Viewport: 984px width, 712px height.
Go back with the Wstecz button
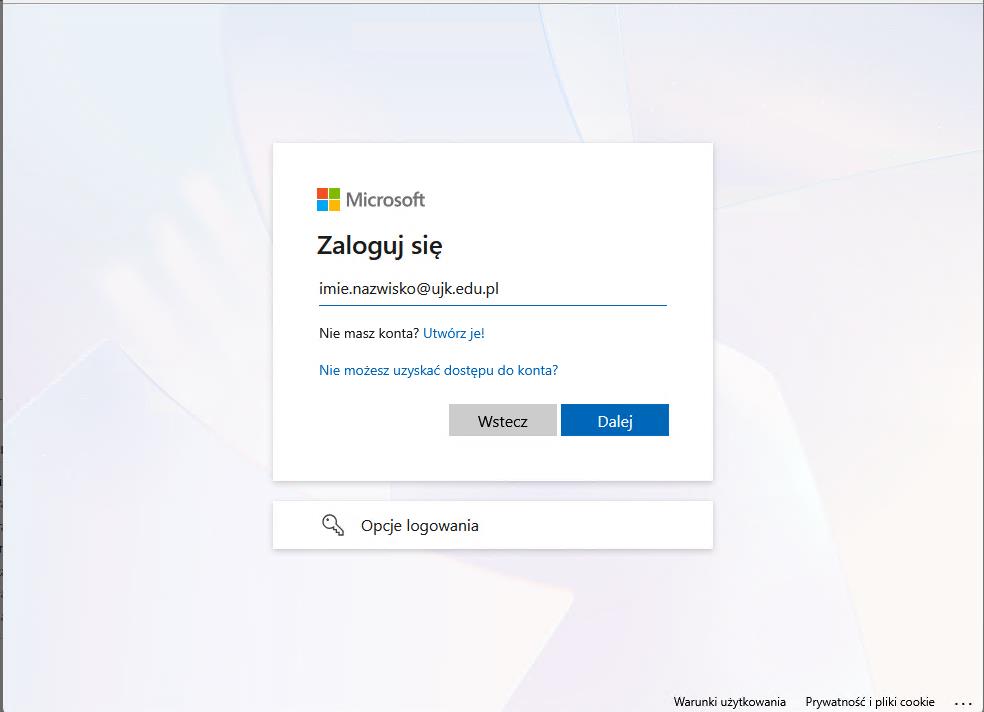click(503, 420)
